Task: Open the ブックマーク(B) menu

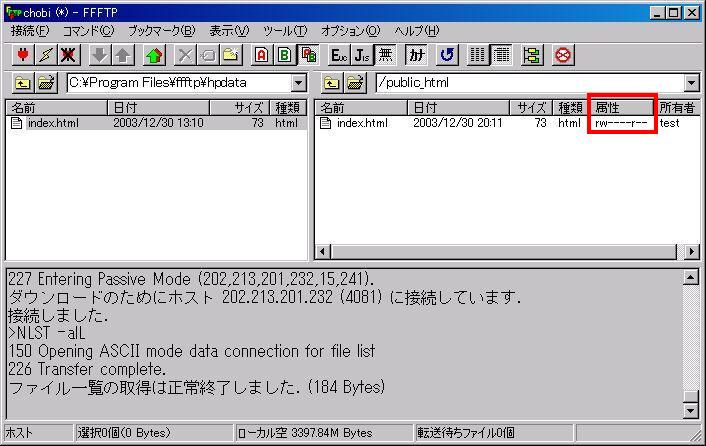Action: 161,31
